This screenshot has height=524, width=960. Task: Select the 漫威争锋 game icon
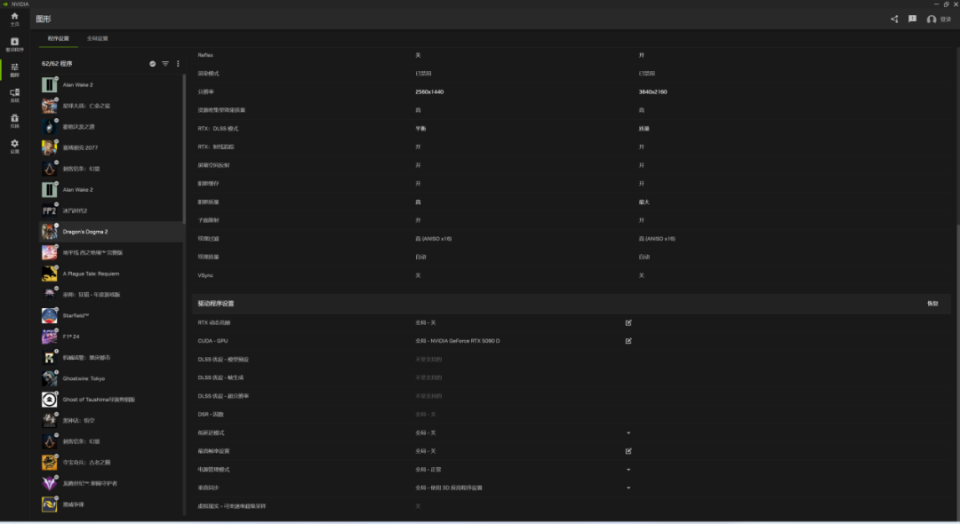coord(49,504)
